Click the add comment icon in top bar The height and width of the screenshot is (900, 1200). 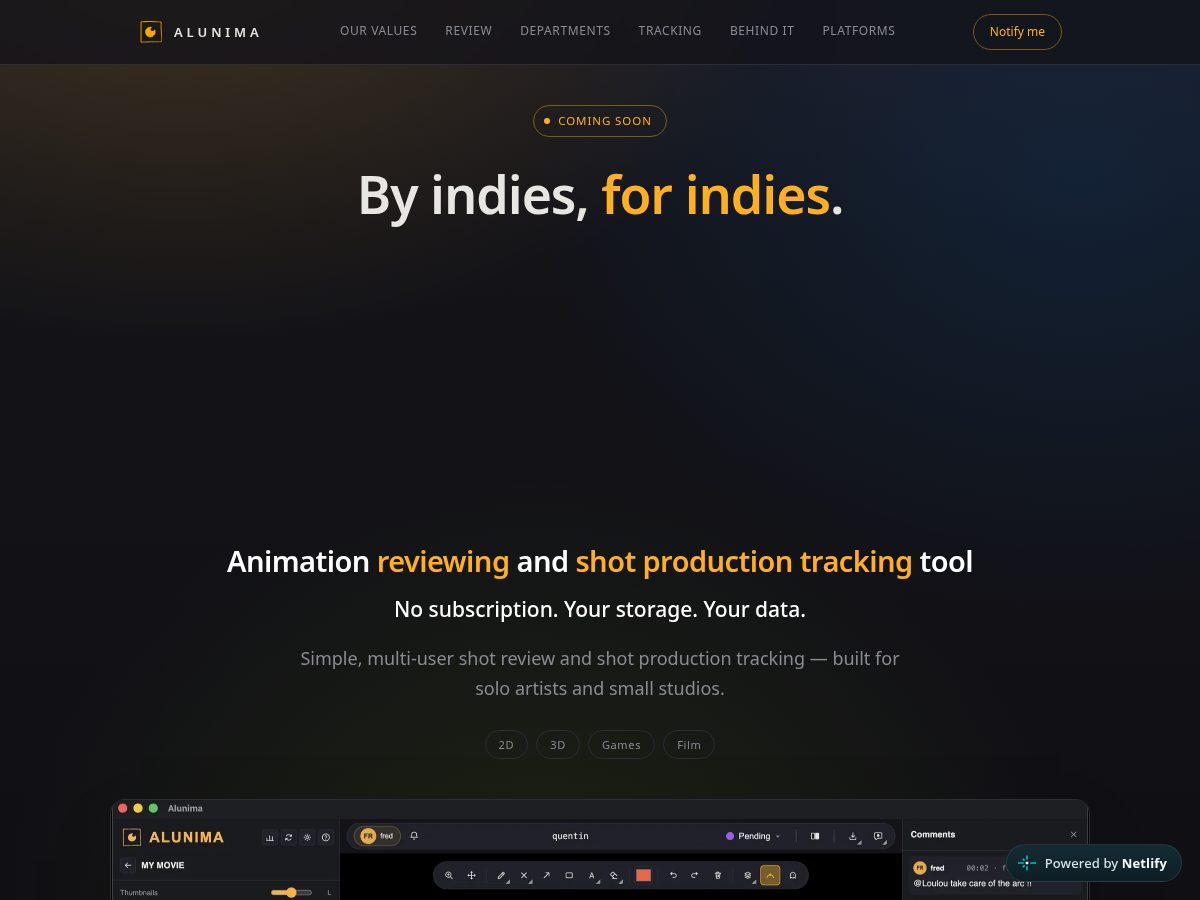click(x=878, y=836)
